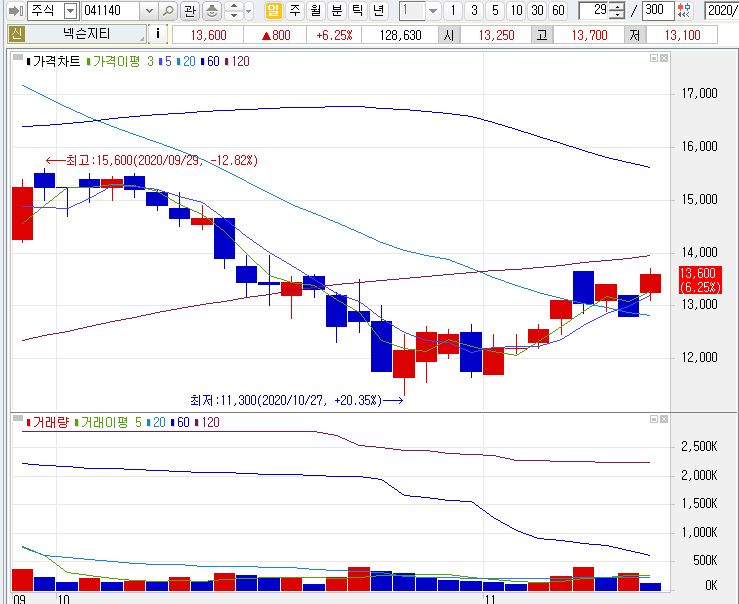This screenshot has height=604, width=739.
Task: Click the 10 month marker on time axis
Action: [63, 599]
